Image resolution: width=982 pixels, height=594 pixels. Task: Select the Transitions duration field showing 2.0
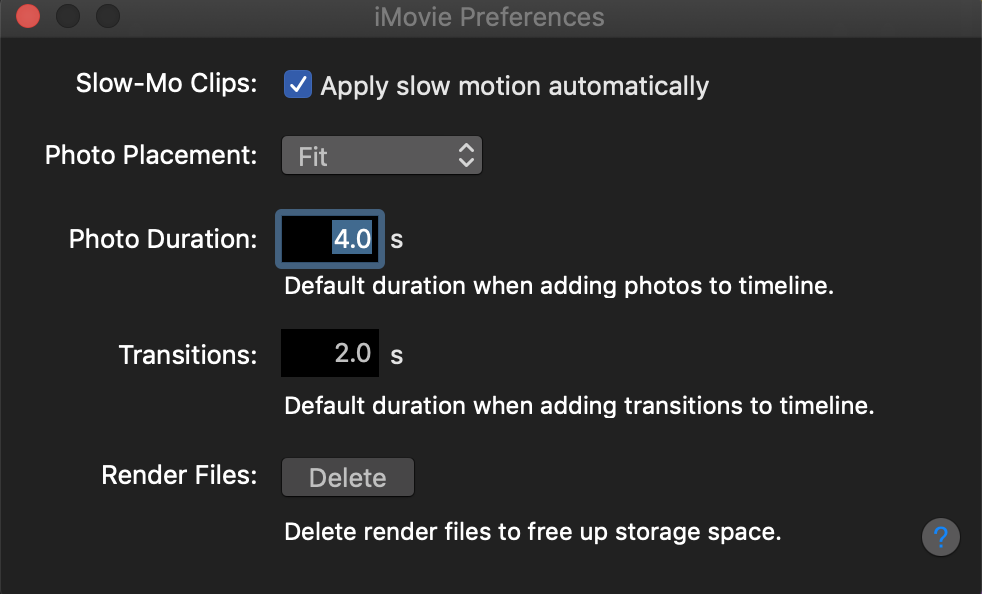click(x=330, y=353)
